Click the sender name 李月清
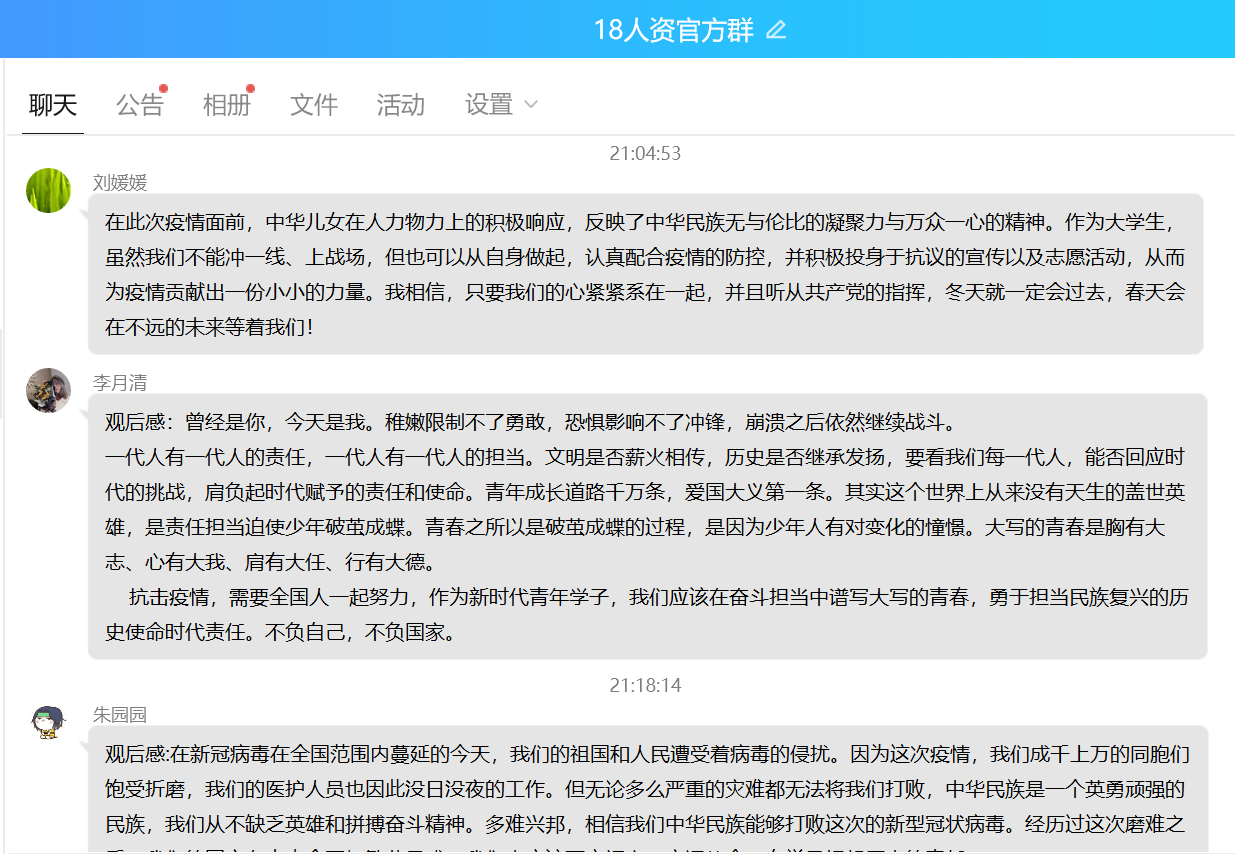This screenshot has width=1235, height=854. click(x=120, y=383)
